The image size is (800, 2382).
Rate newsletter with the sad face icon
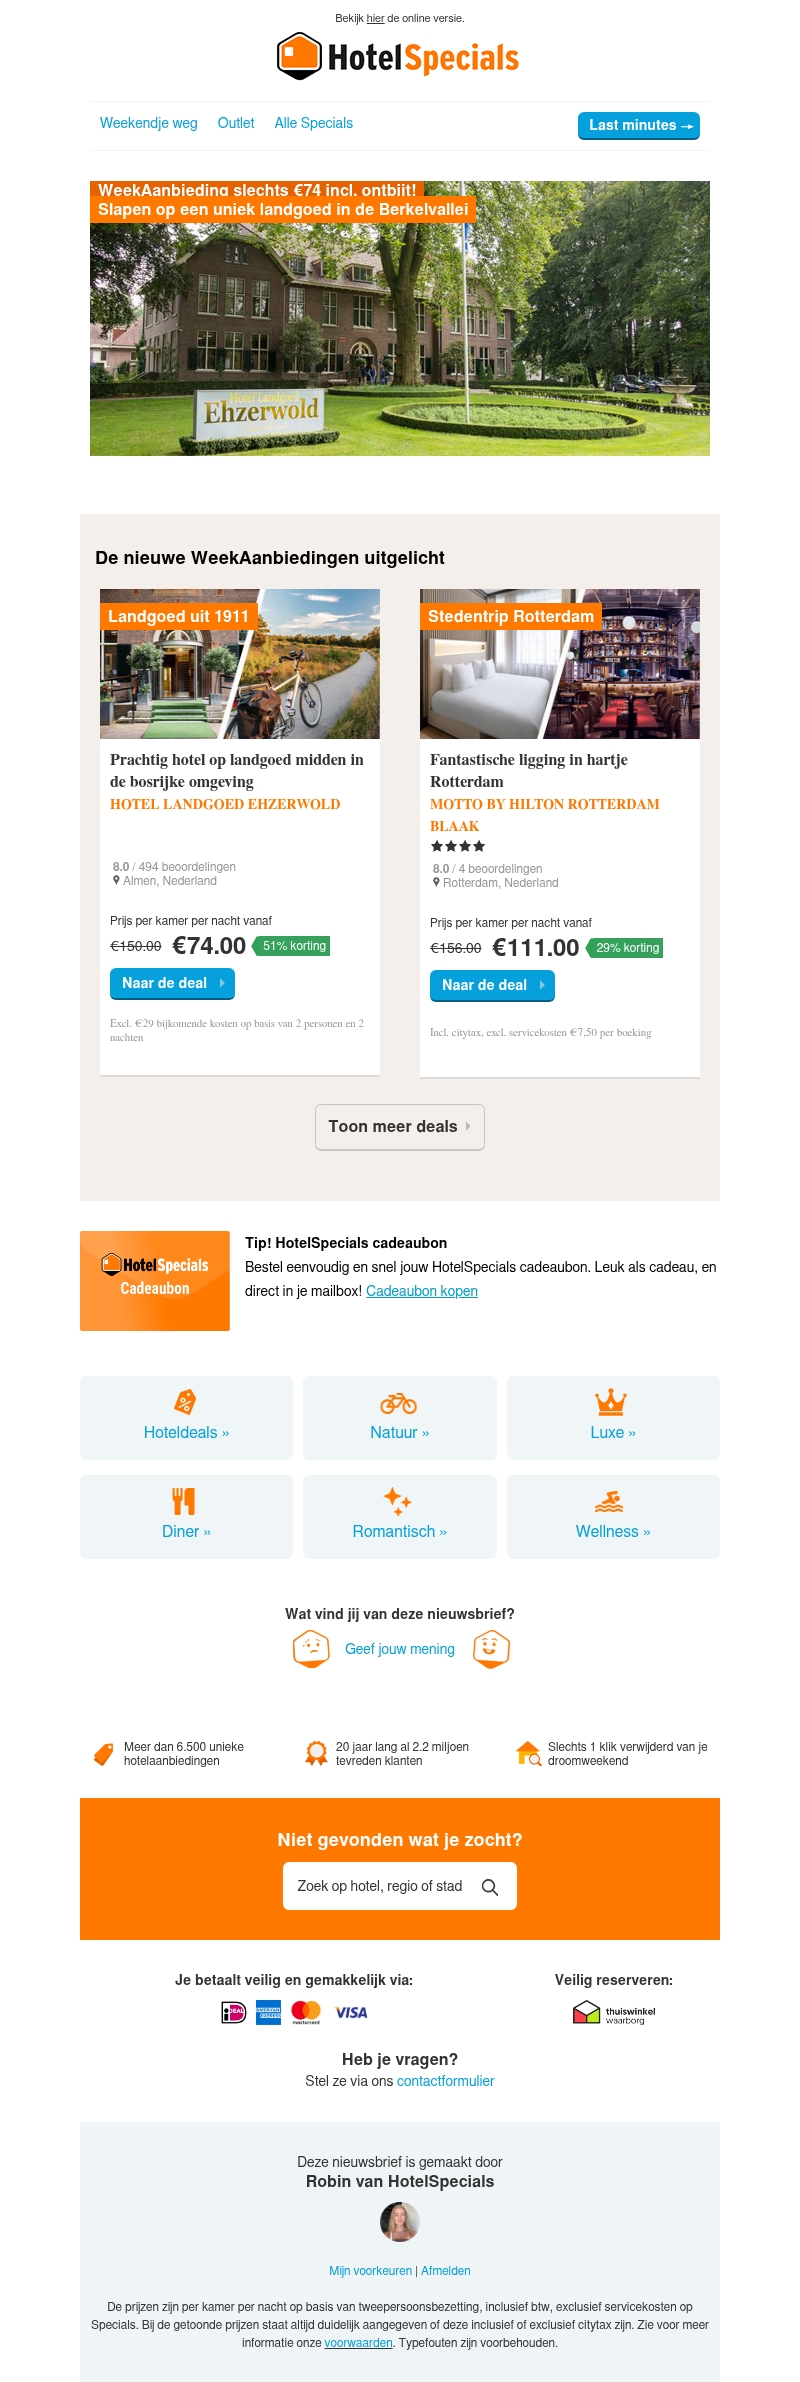(x=311, y=1649)
